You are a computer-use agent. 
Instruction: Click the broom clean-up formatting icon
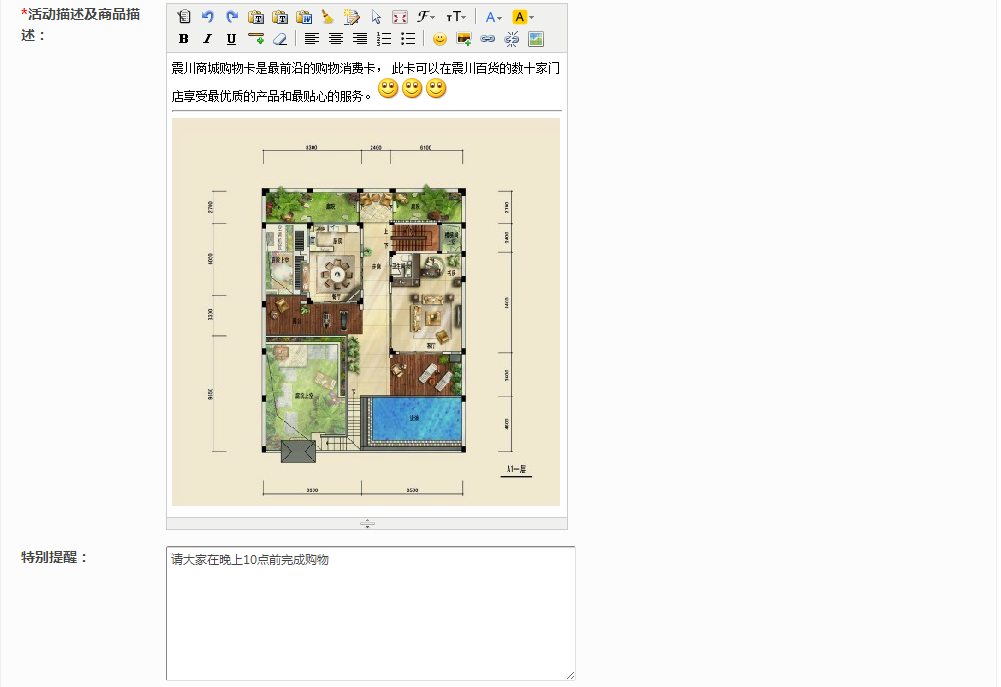tap(328, 17)
